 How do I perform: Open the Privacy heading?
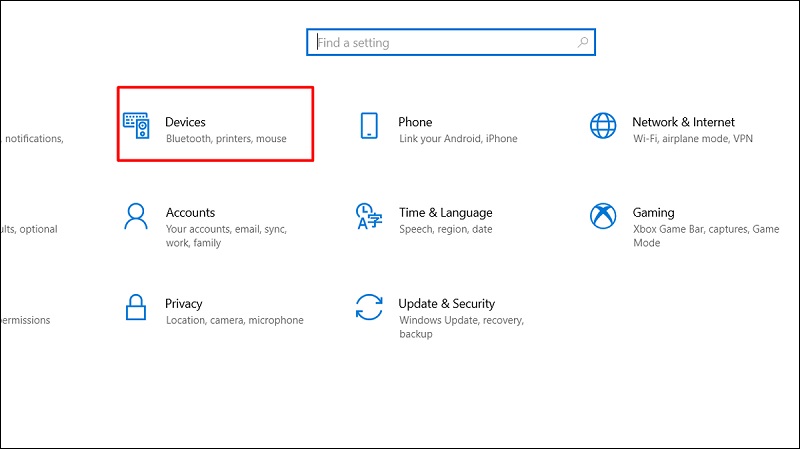click(184, 304)
